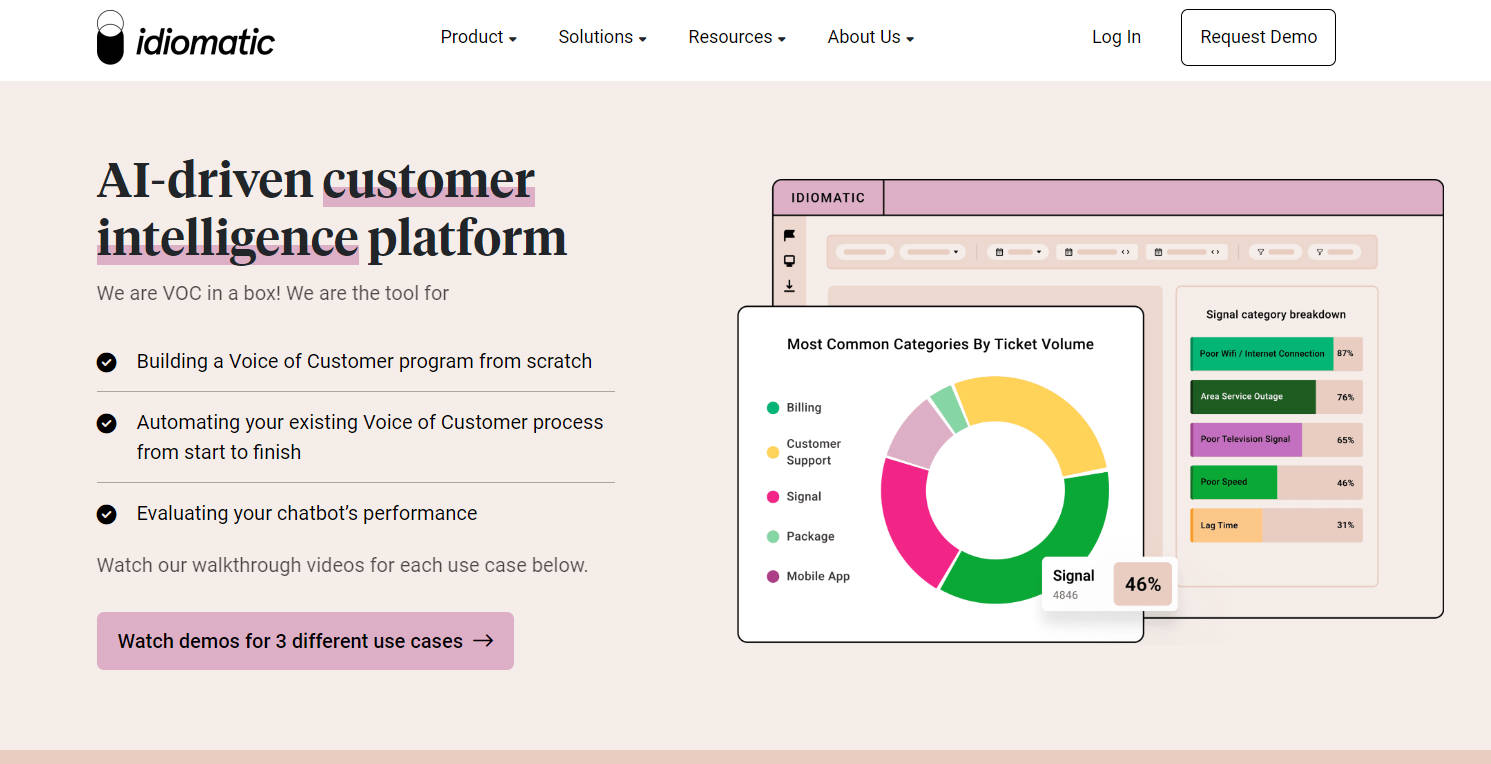The image size is (1491, 764).
Task: Click the download icon in dashboard sidebar
Action: click(x=789, y=286)
